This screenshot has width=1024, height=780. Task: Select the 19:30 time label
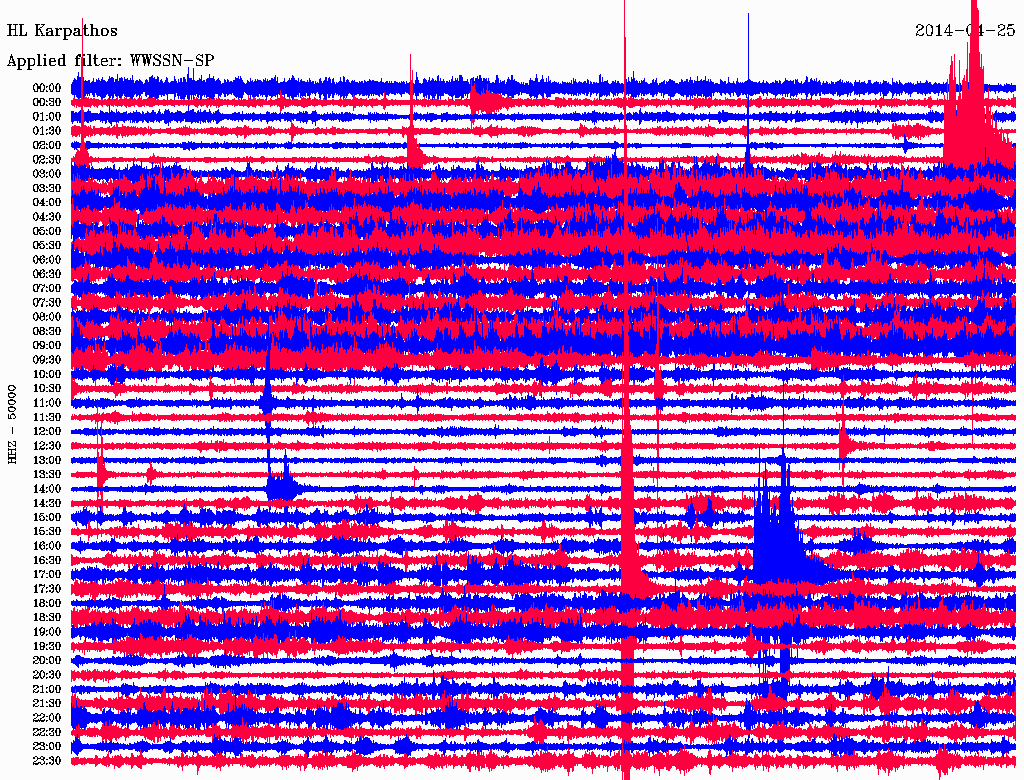tap(47, 646)
